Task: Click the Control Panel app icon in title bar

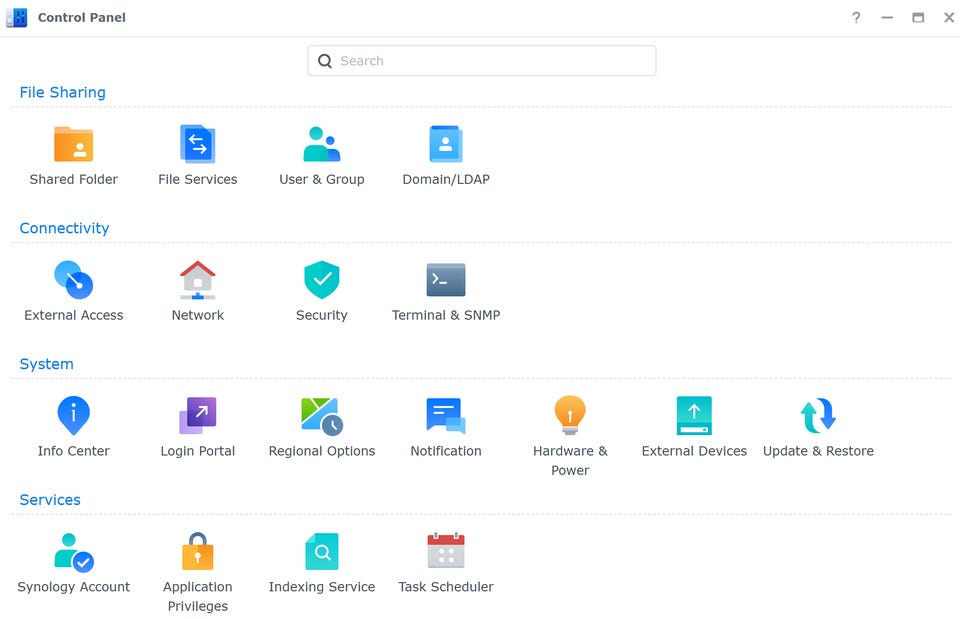Action: click(17, 17)
